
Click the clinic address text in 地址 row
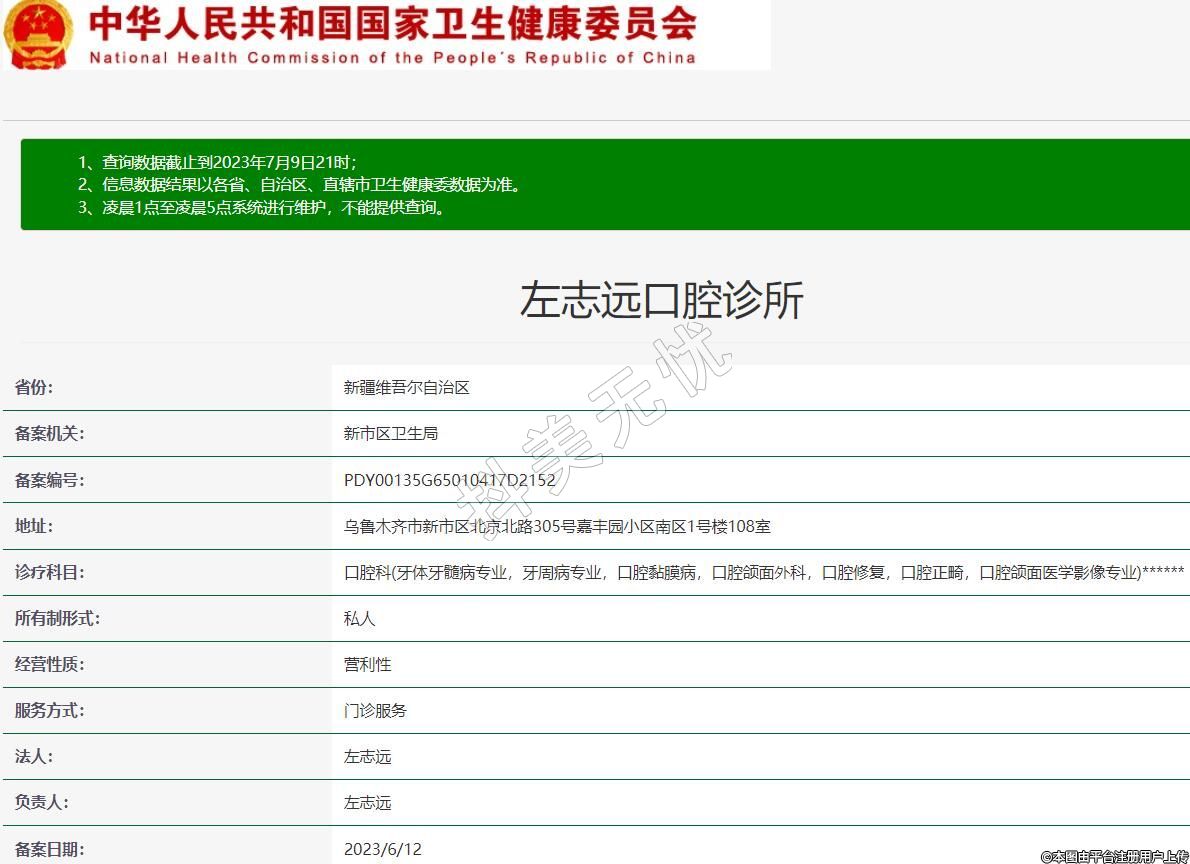click(557, 526)
